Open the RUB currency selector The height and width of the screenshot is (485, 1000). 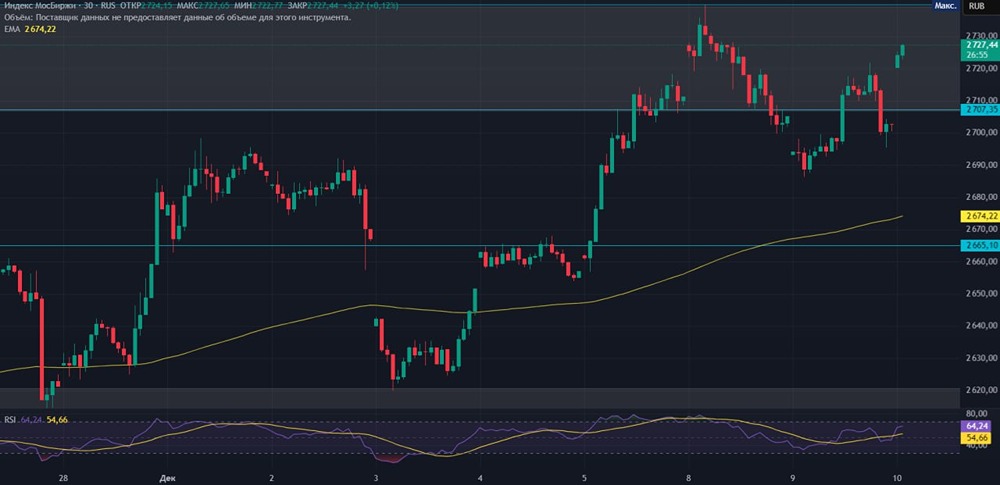[x=977, y=6]
